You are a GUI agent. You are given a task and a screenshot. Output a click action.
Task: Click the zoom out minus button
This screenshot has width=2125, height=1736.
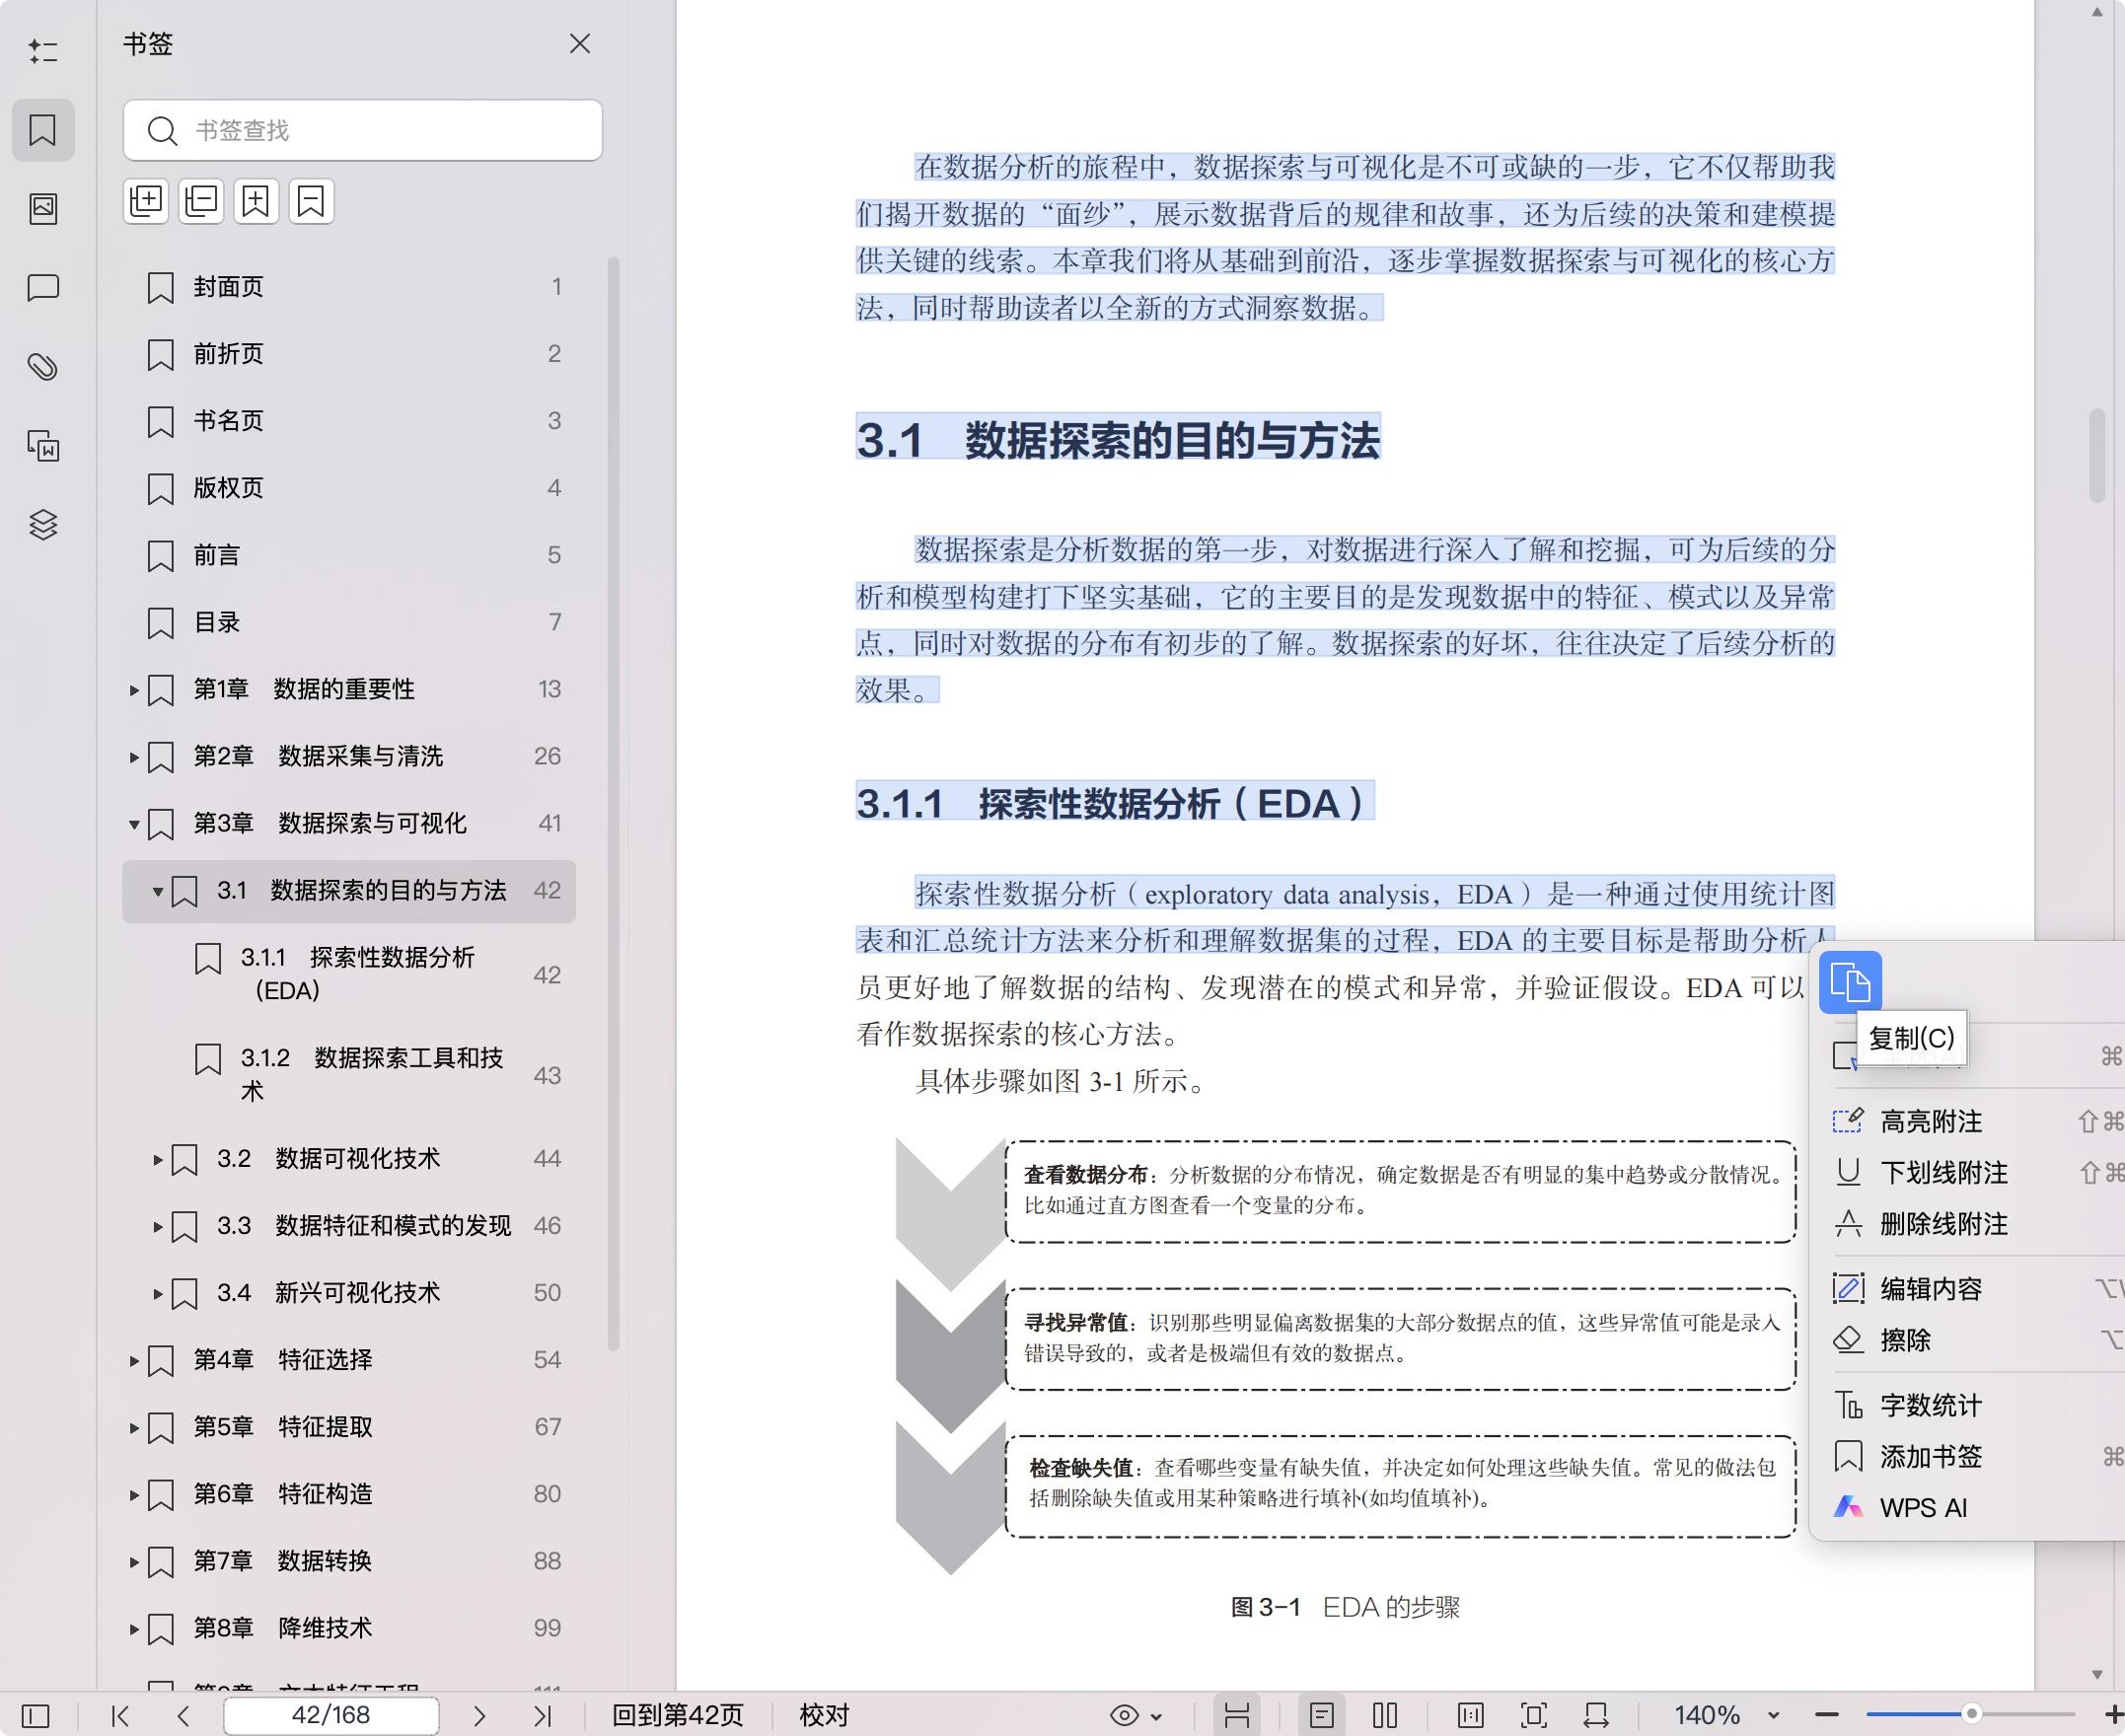point(1827,1716)
